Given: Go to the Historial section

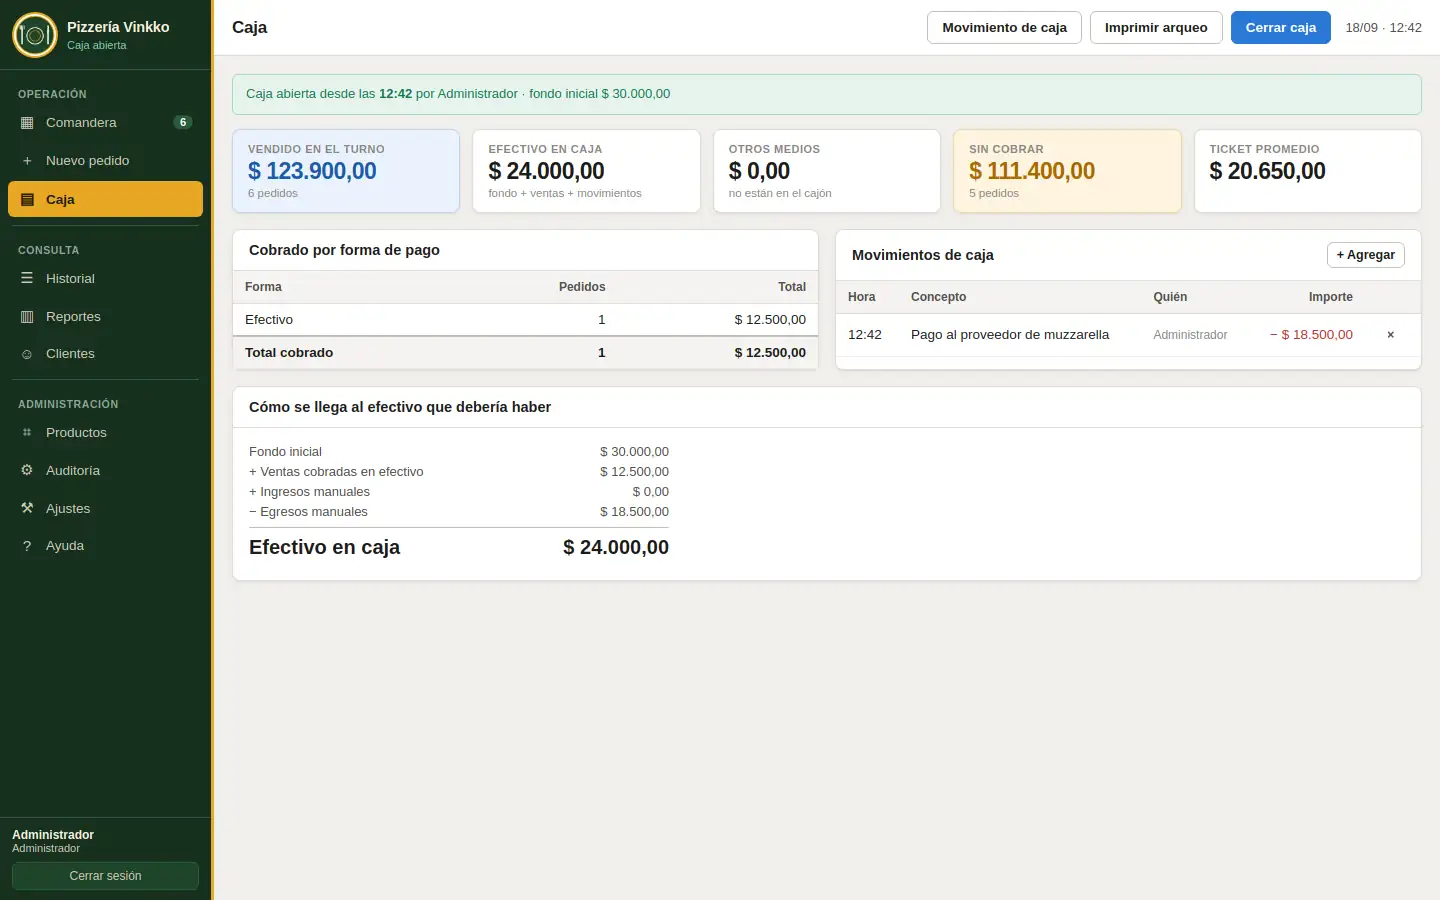Looking at the screenshot, I should pos(105,279).
